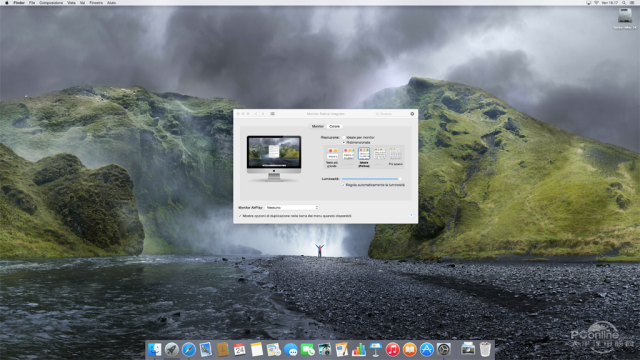Switch to the Colore tab
The image size is (640, 360).
click(x=334, y=127)
